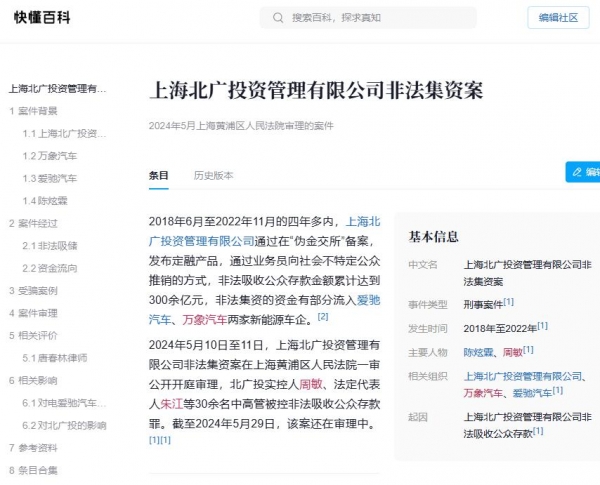
Task: Click reference [1] beside 刑事案件
Action: (509, 302)
